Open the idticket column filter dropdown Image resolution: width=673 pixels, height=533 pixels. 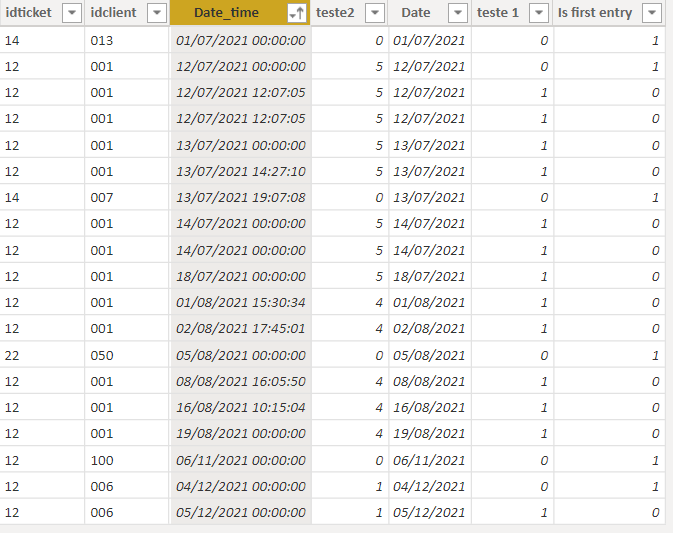tap(72, 13)
